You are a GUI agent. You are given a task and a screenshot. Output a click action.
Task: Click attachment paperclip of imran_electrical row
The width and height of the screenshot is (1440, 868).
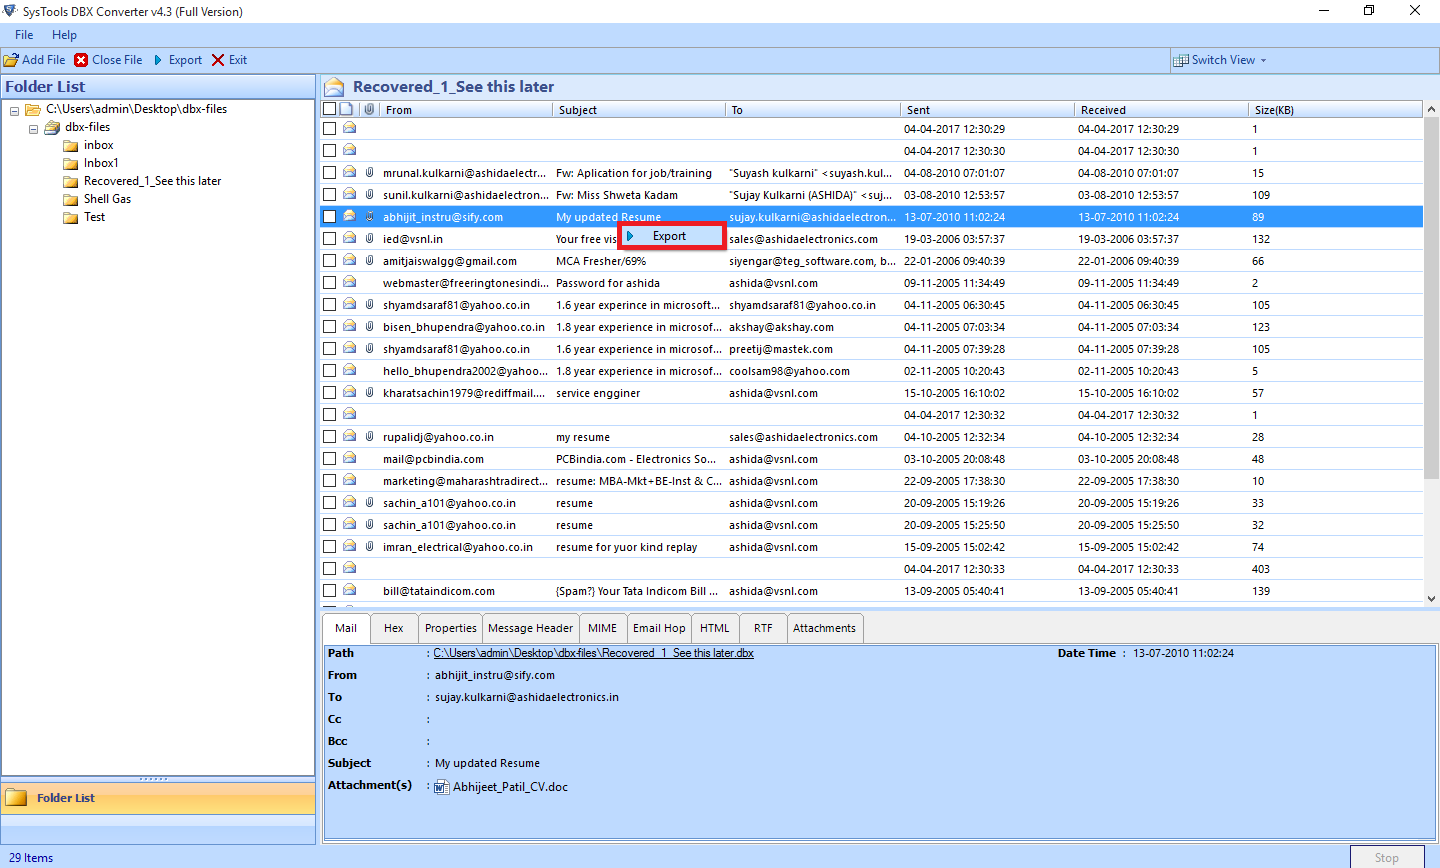click(369, 546)
